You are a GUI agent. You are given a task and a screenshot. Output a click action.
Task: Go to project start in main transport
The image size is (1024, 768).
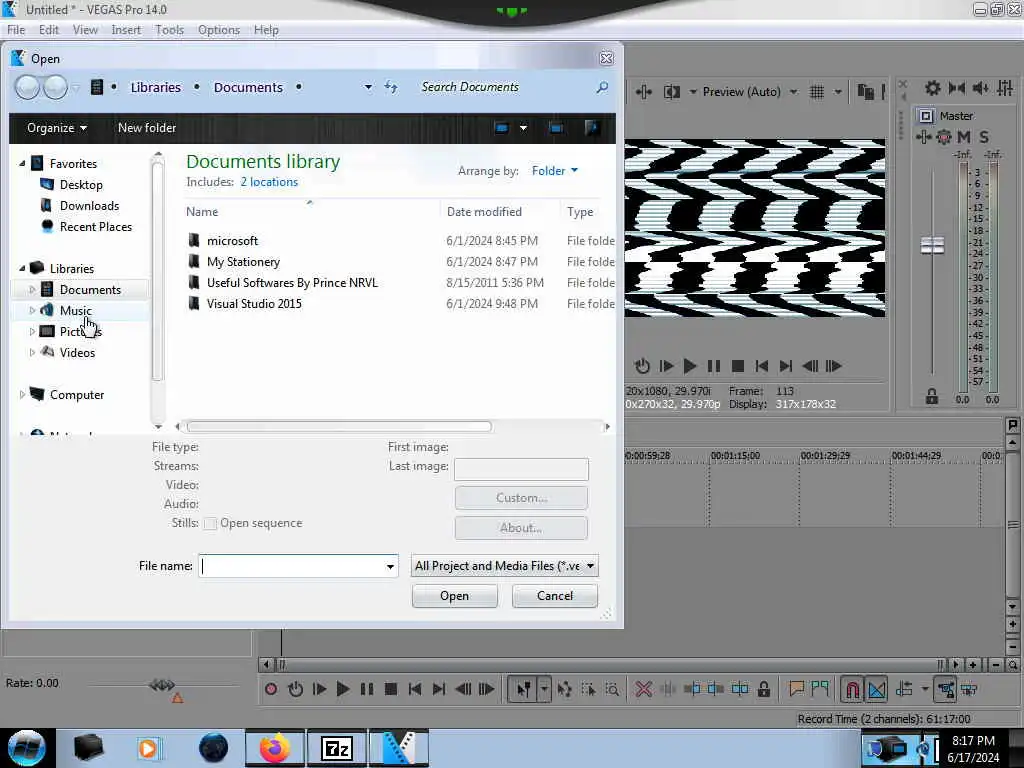414,689
